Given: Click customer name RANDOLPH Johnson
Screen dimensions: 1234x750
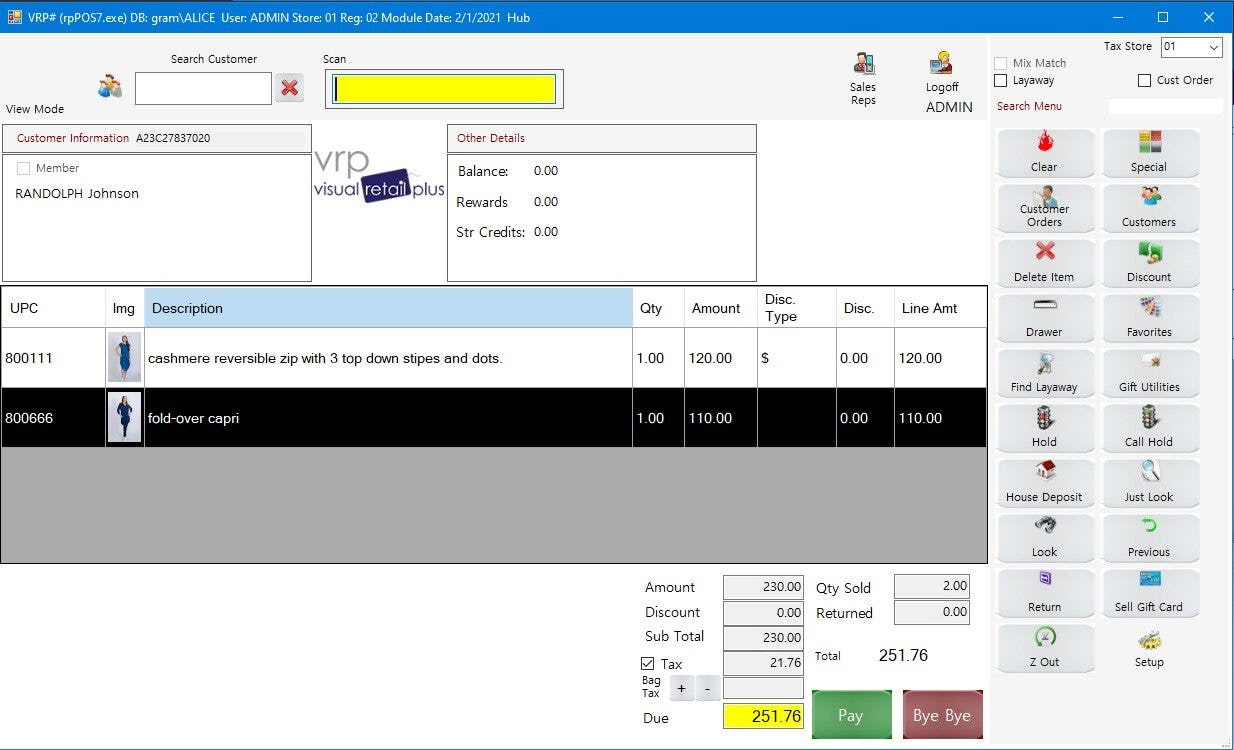Looking at the screenshot, I should pos(77,194).
